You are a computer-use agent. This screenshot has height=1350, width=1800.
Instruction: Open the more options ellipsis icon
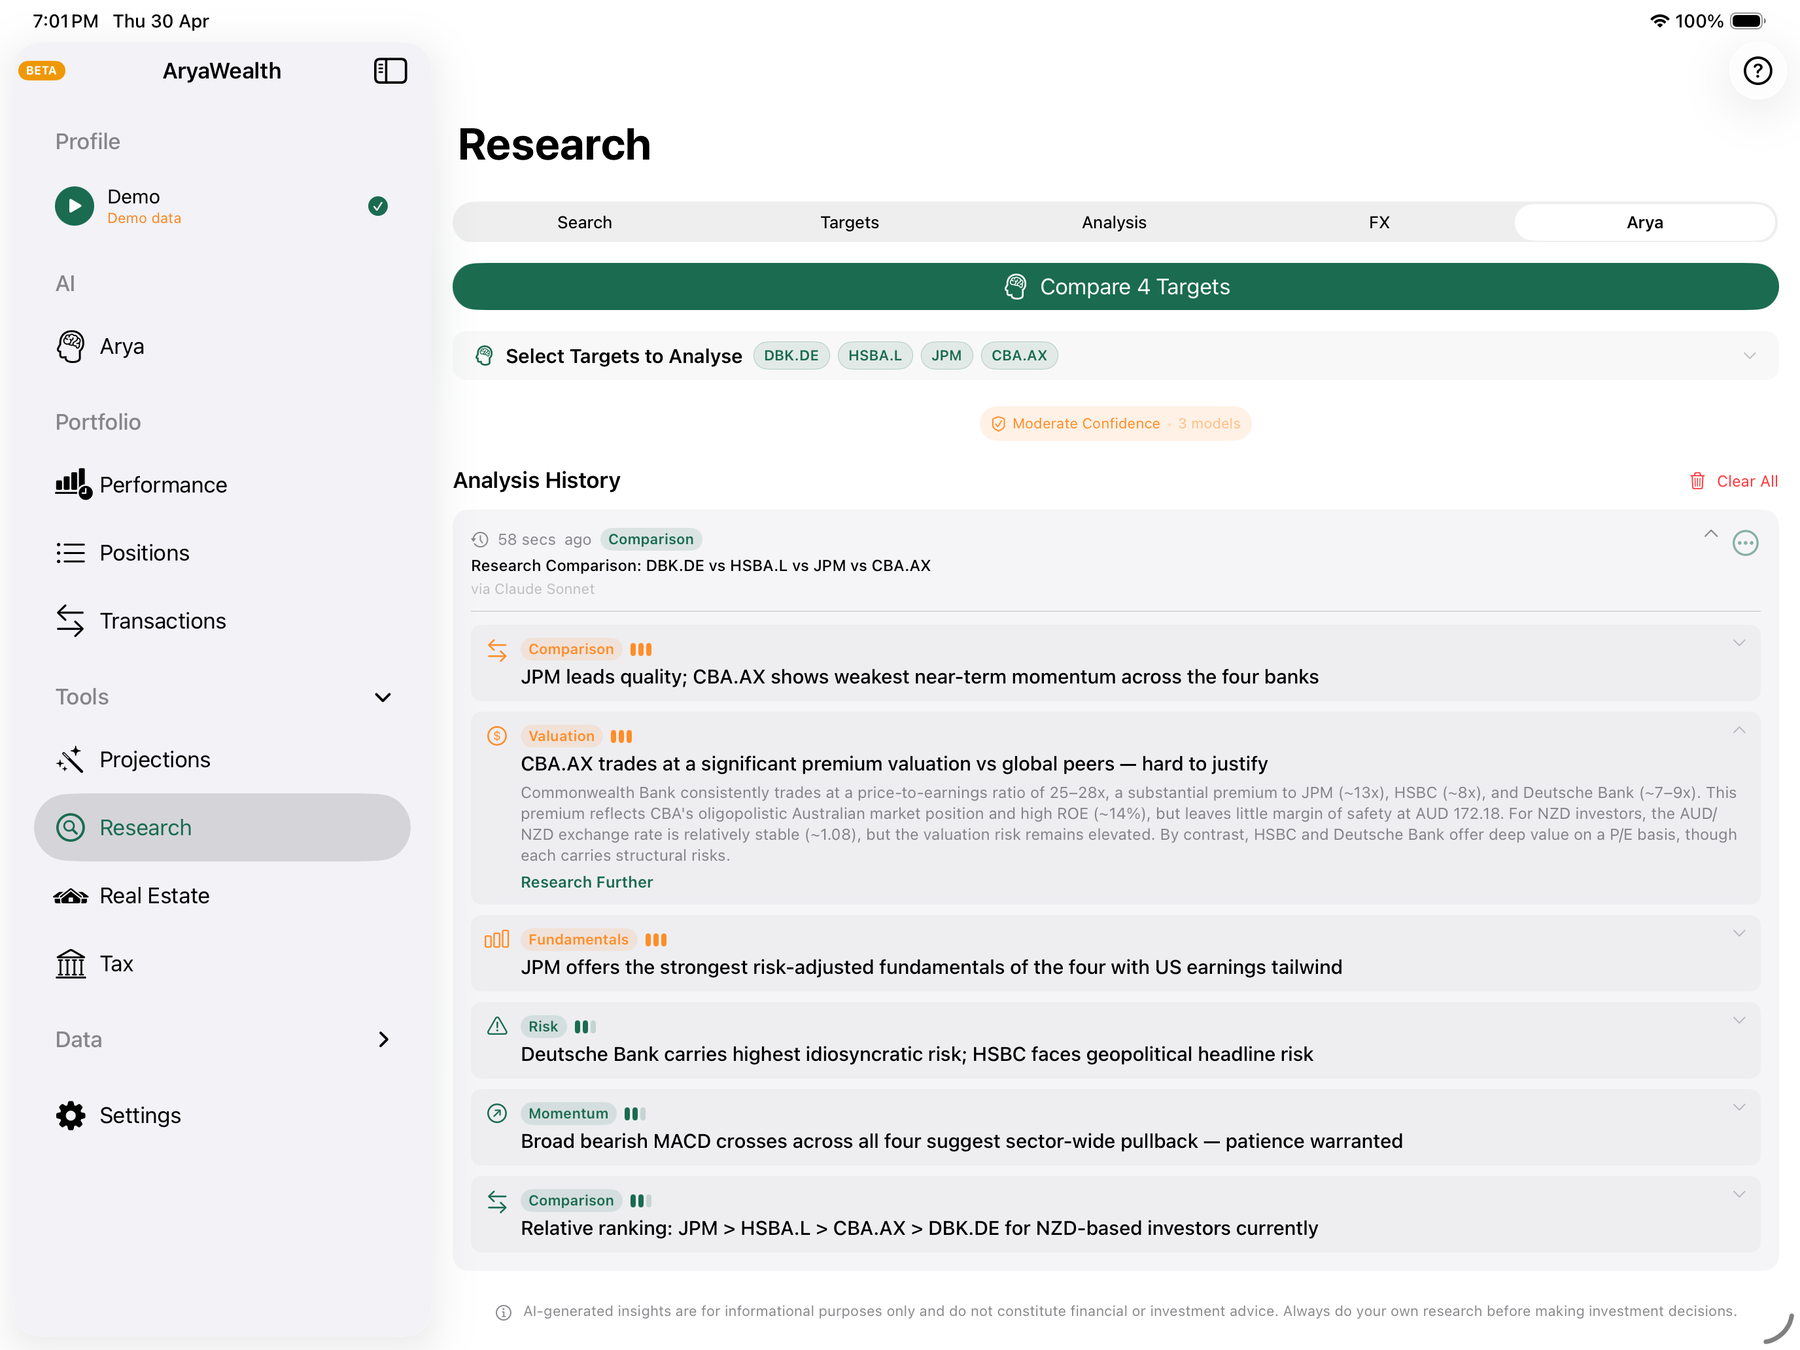point(1745,543)
